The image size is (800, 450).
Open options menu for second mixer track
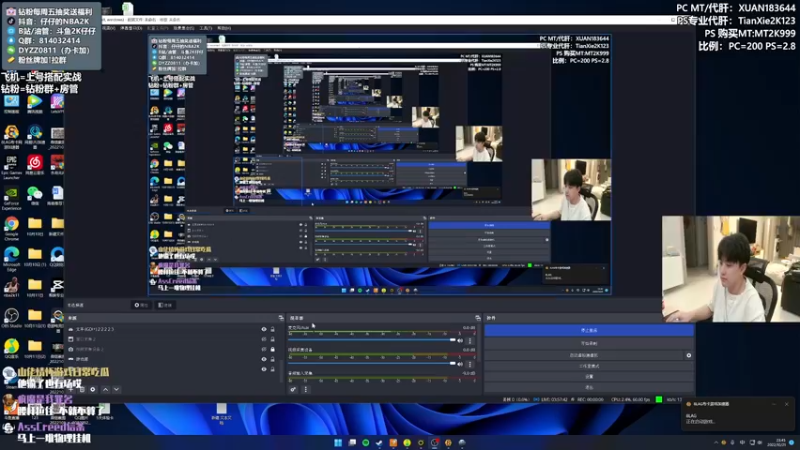[x=470, y=364]
